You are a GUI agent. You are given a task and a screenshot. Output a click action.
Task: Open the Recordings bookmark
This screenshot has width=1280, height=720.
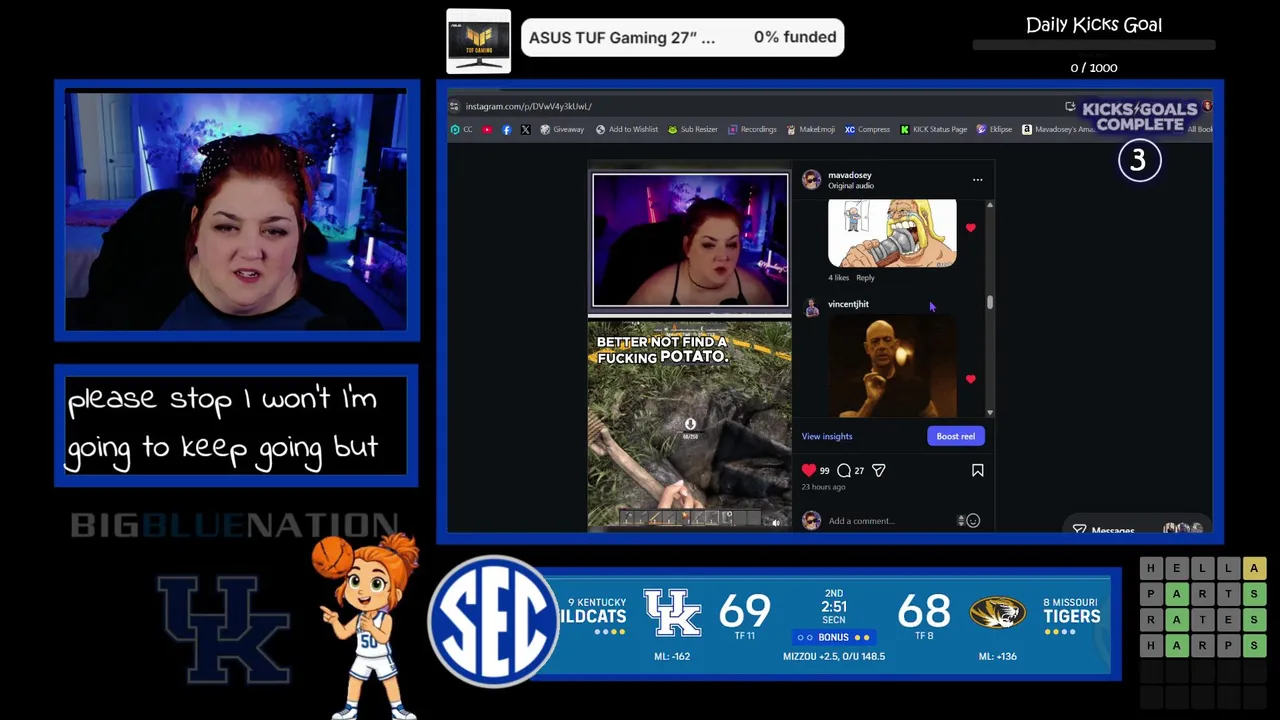pos(752,129)
